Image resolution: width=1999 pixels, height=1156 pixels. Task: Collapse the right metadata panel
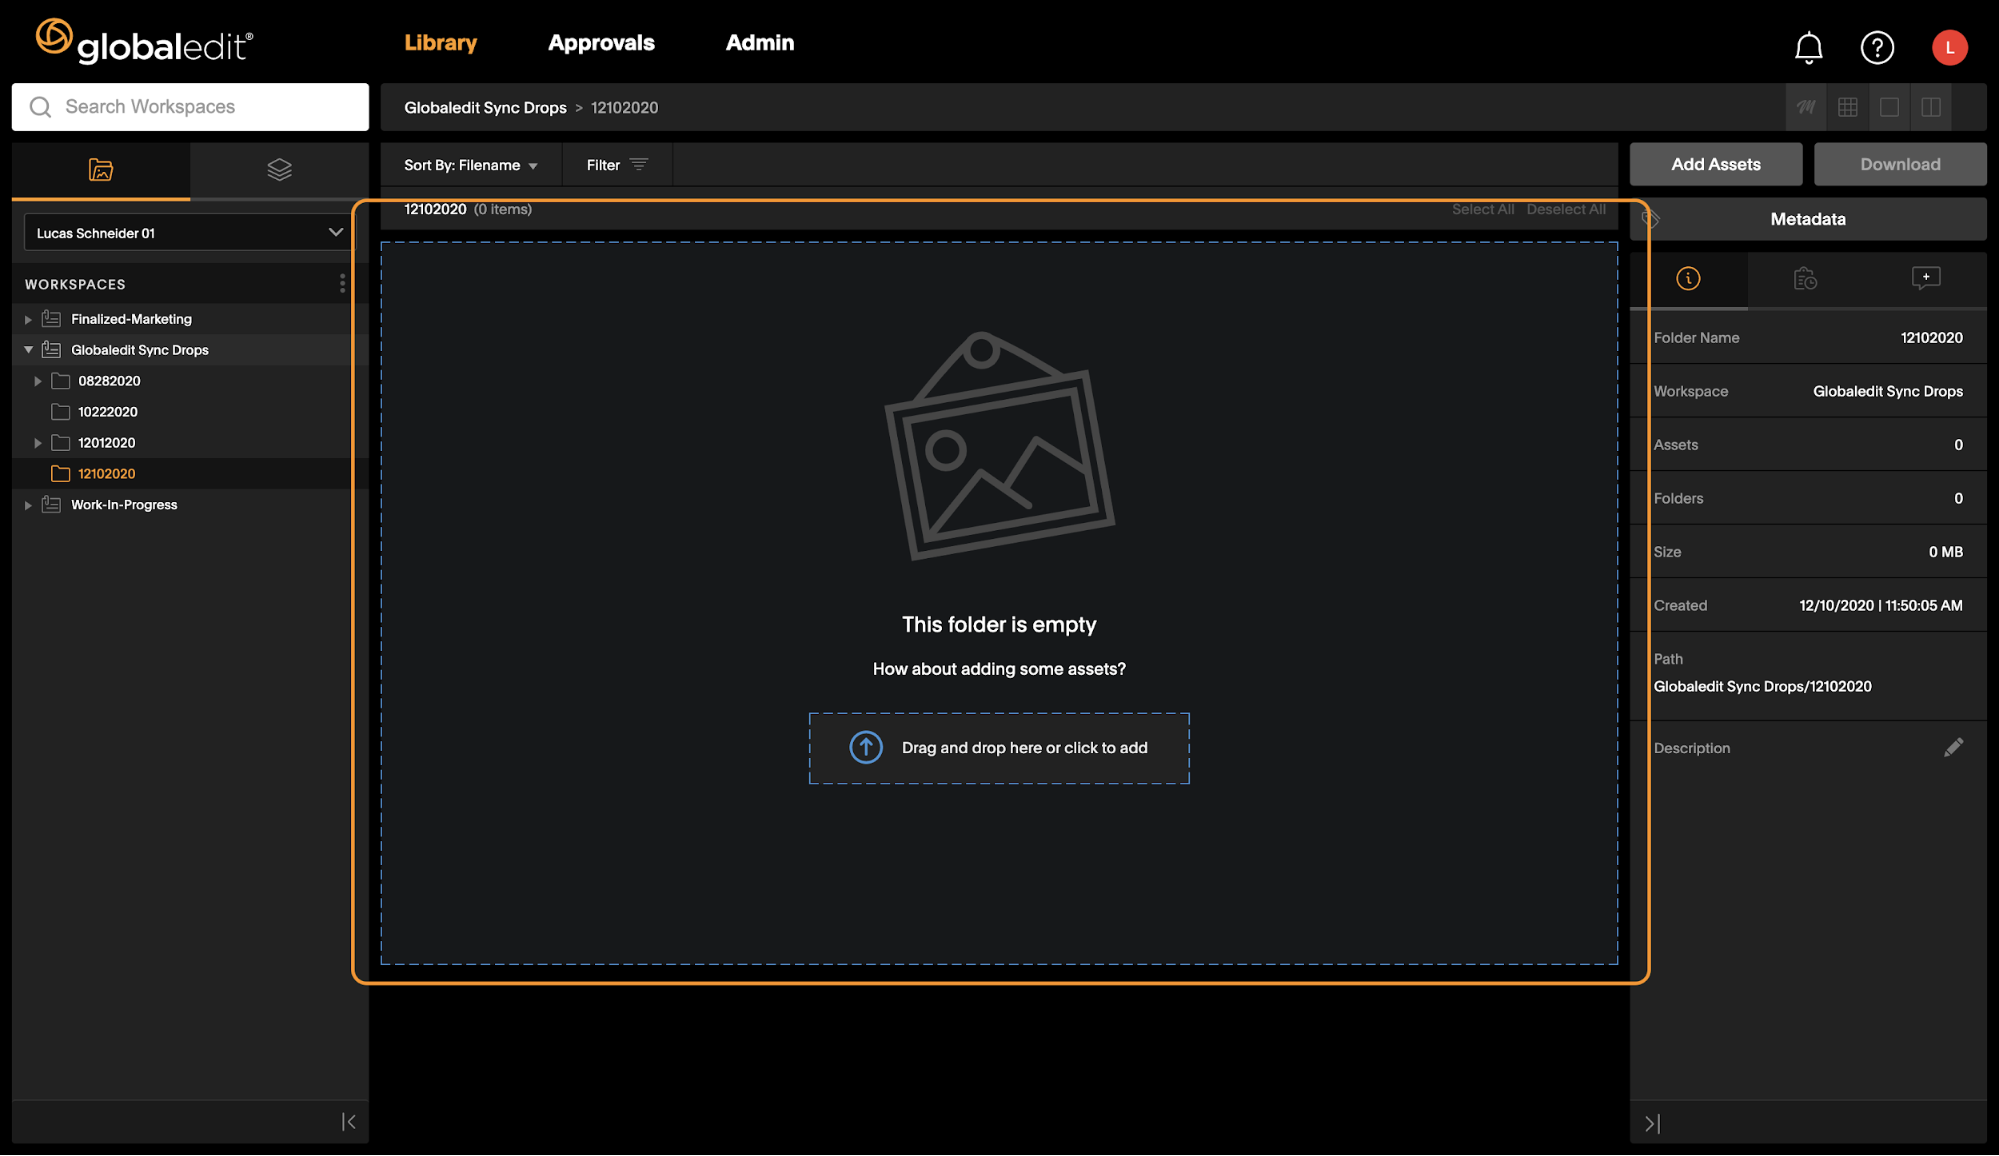[1652, 1123]
